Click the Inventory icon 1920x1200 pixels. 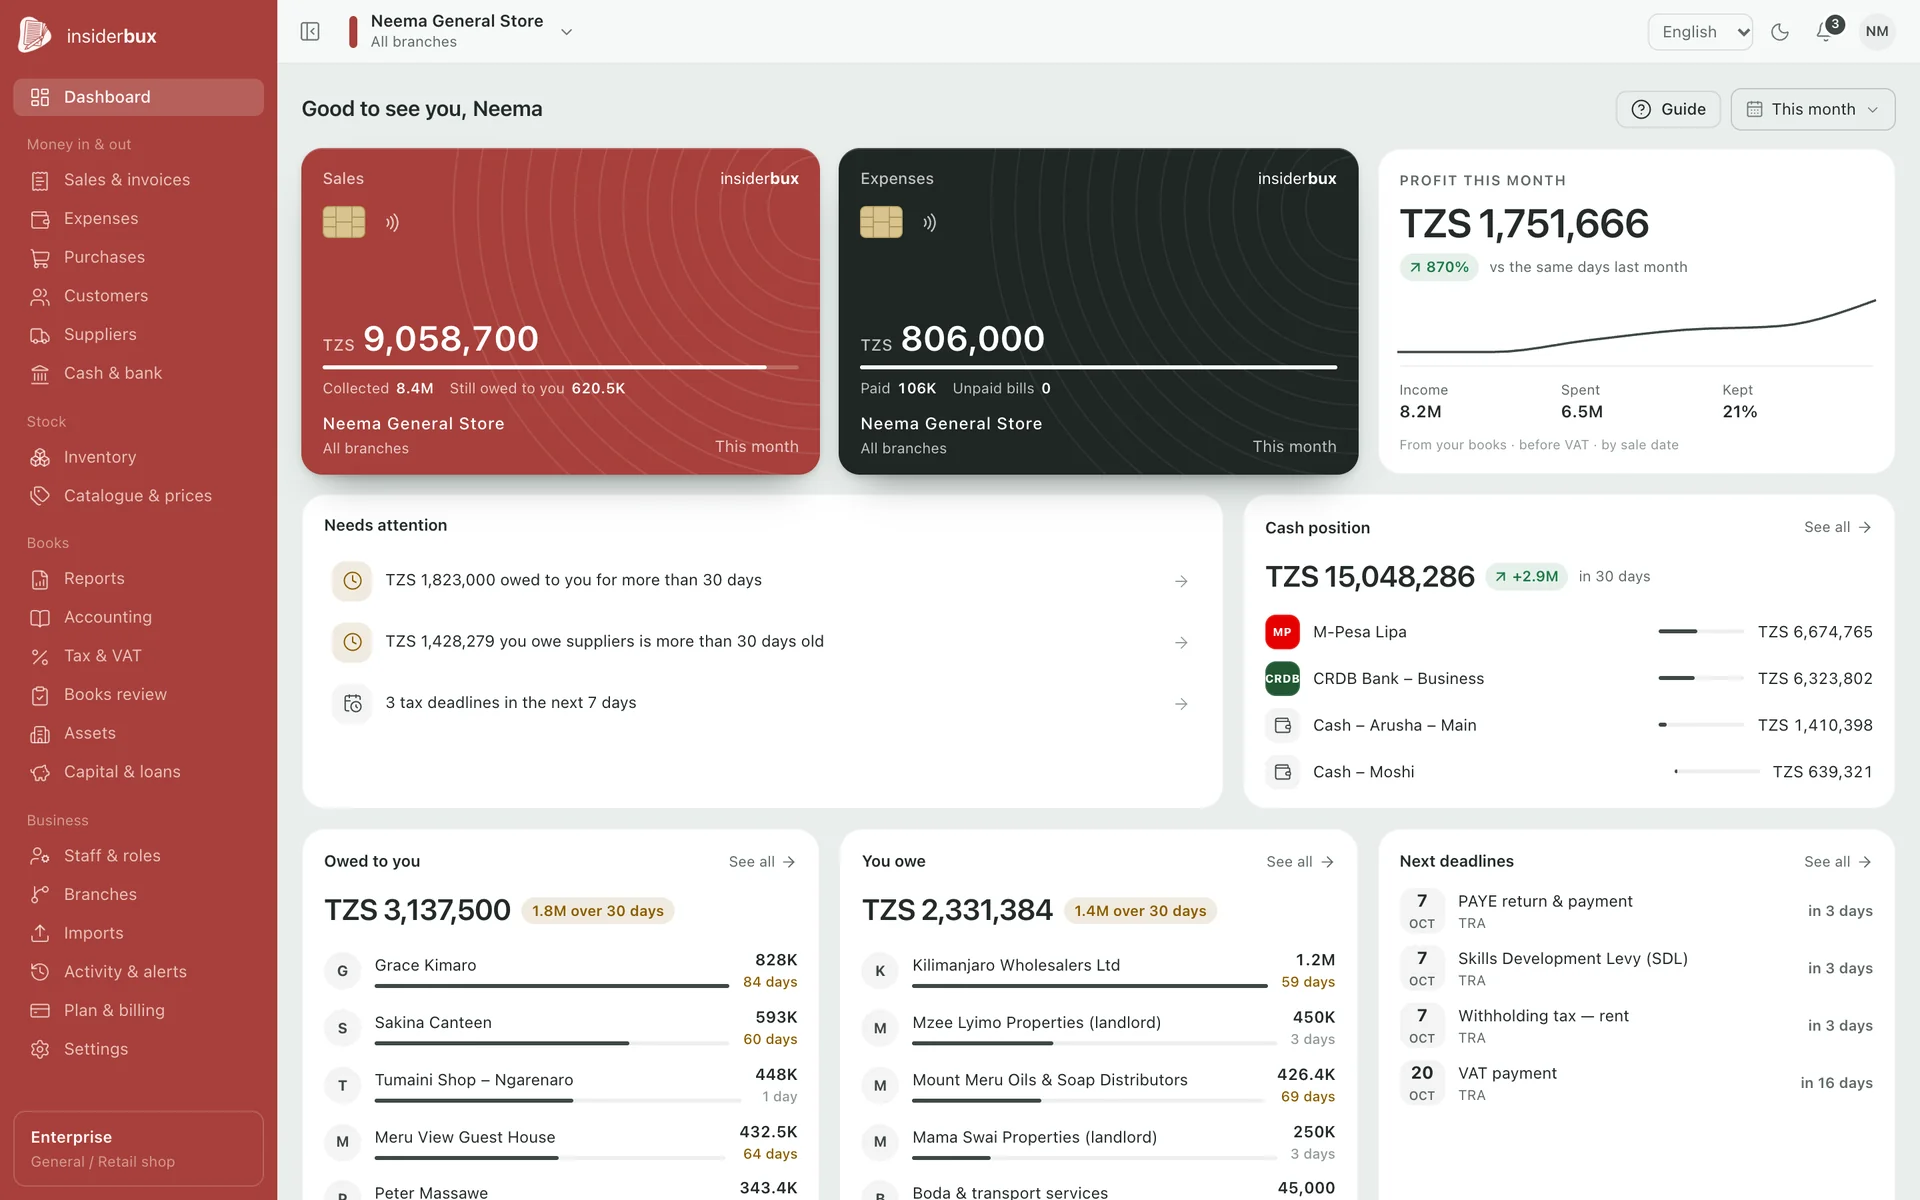tap(40, 457)
